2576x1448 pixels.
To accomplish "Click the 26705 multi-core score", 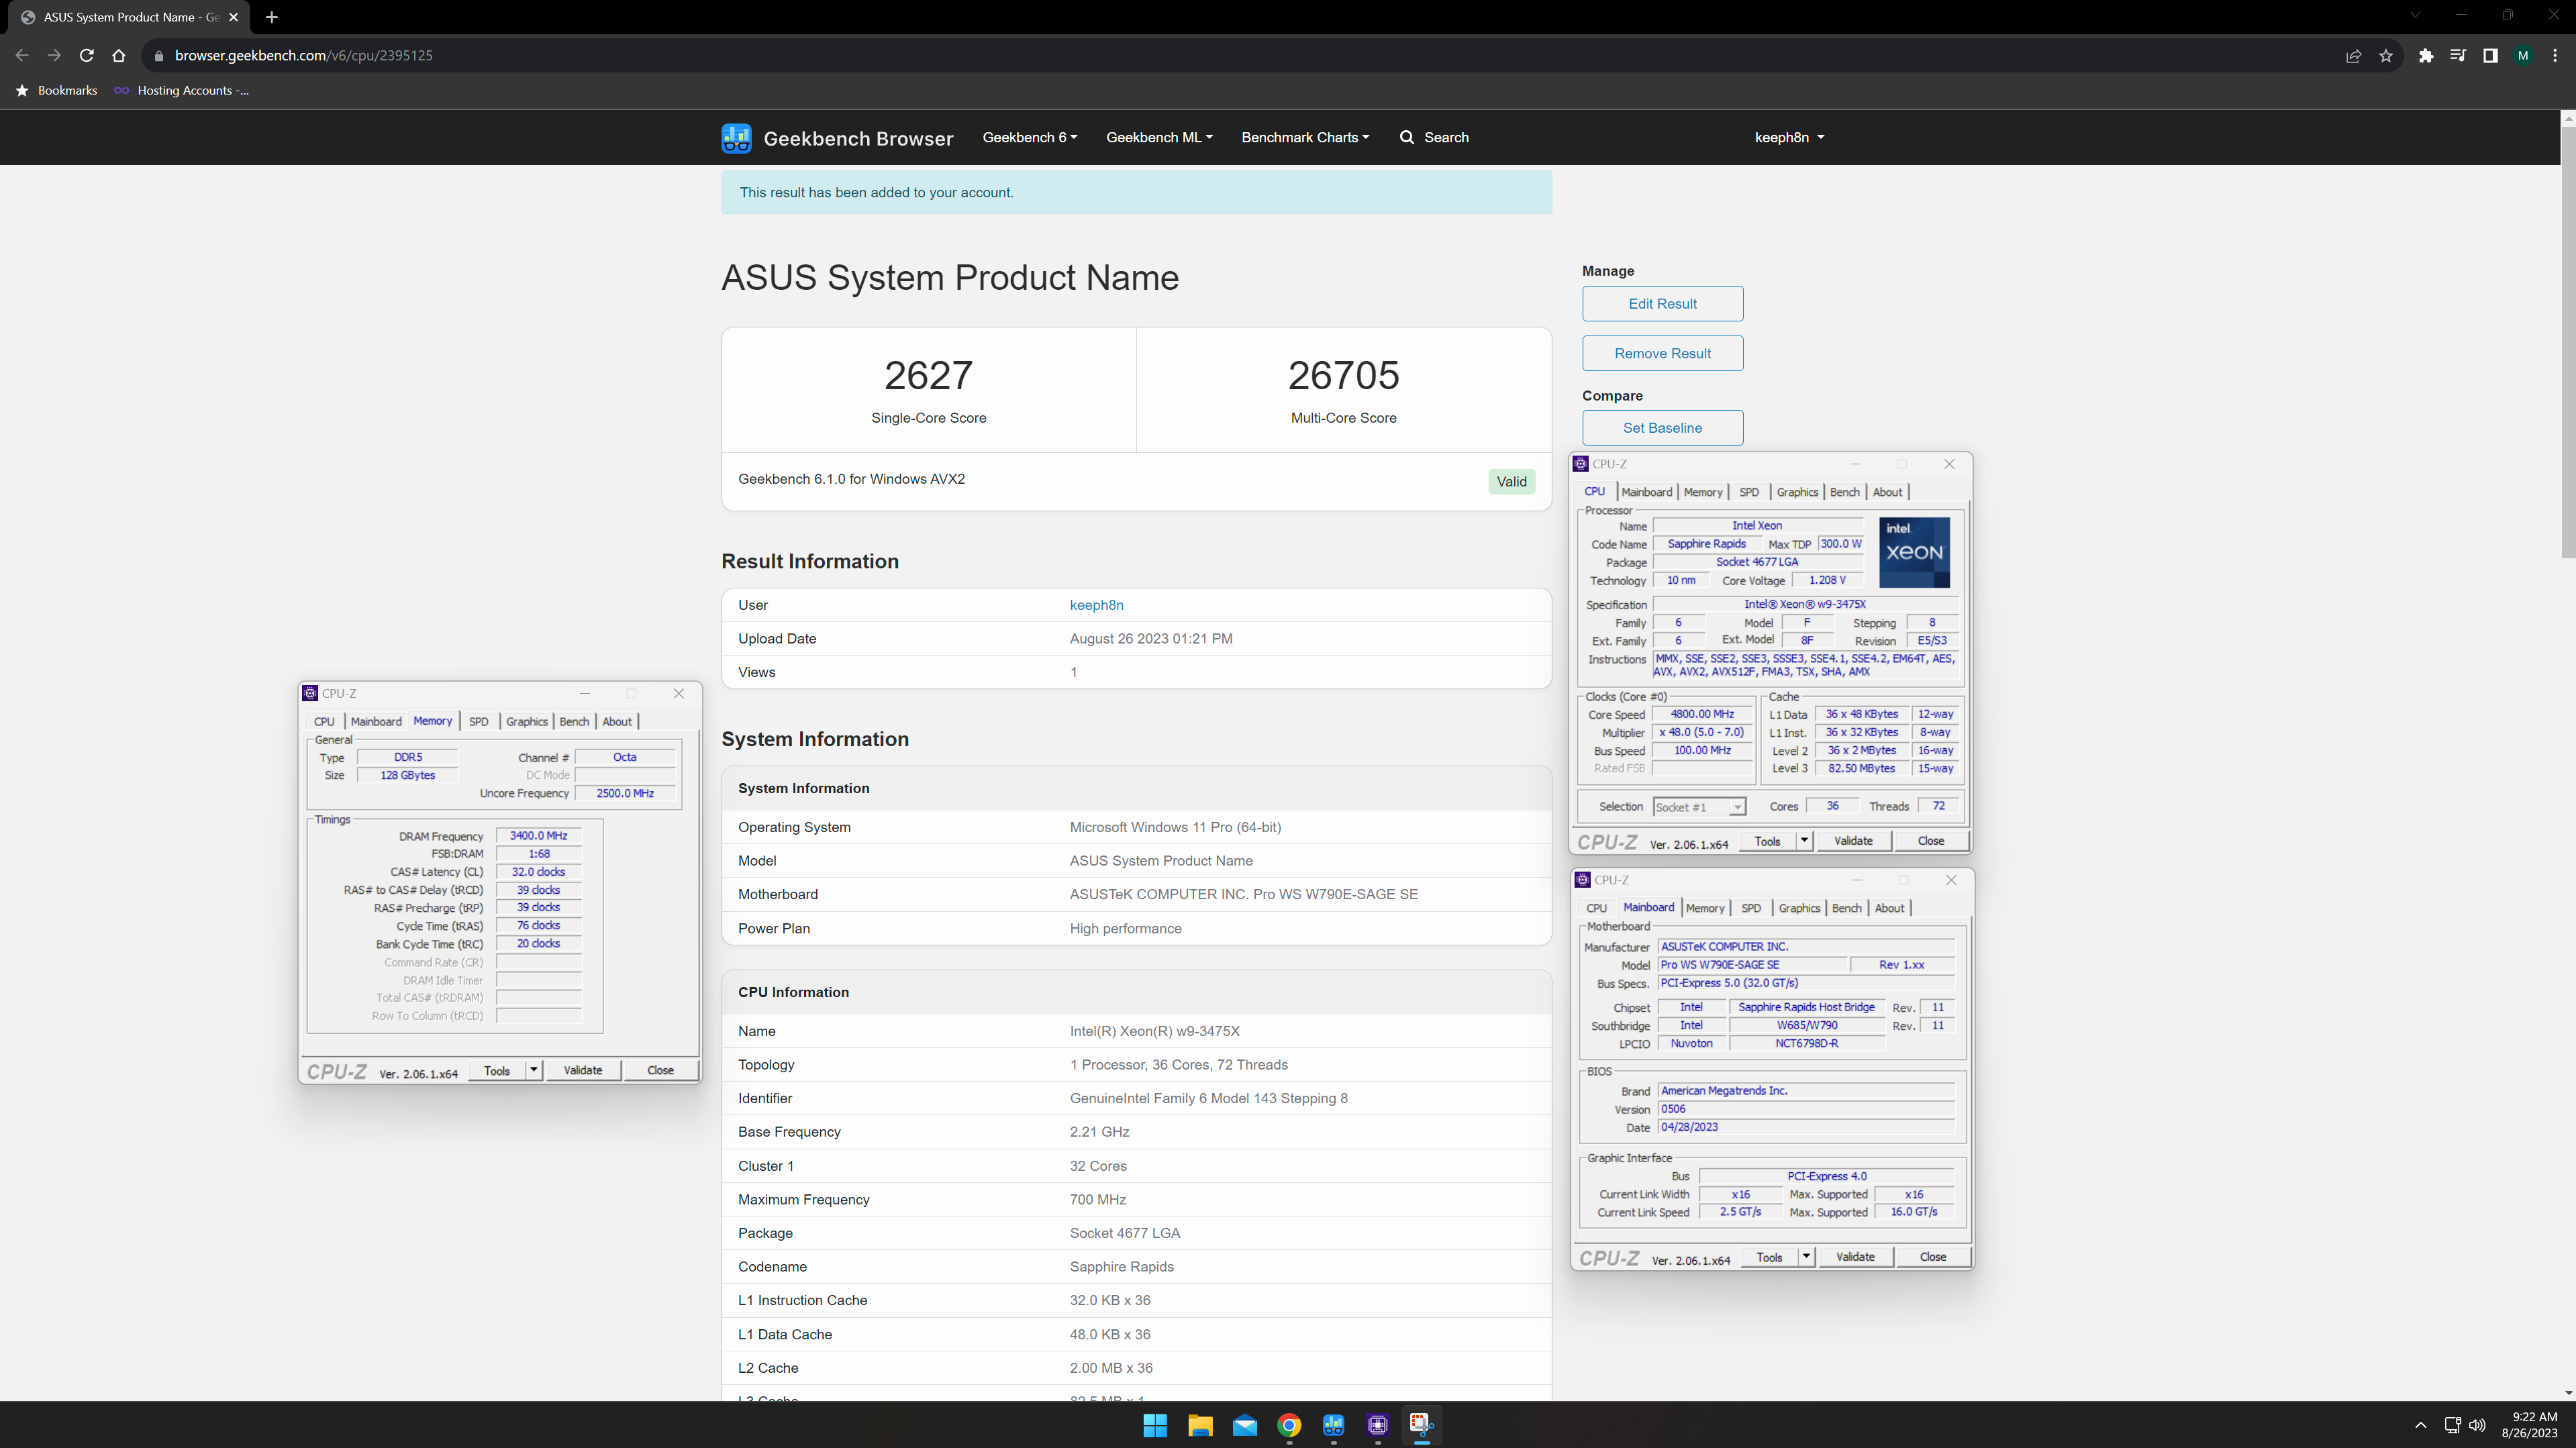I will (x=1343, y=375).
